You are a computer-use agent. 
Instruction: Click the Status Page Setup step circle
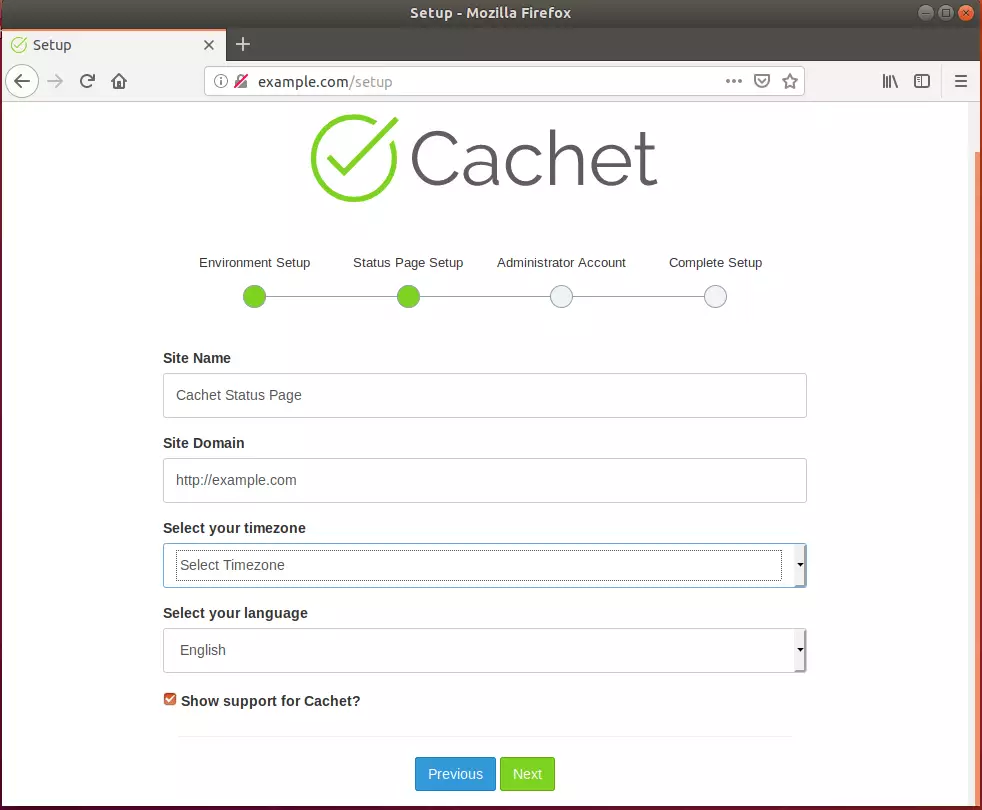[408, 296]
